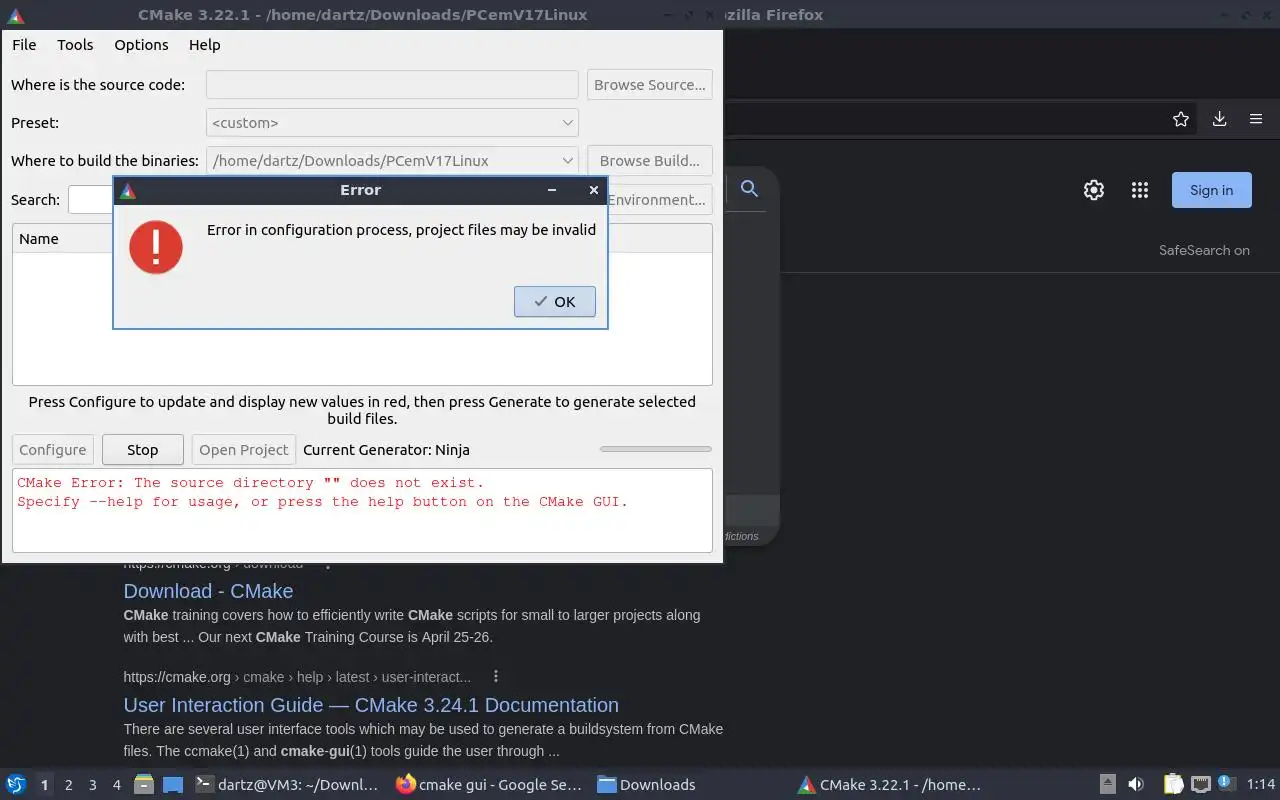Switch to the Firefox cmake gui taskbar entry
The width and height of the screenshot is (1280, 800).
coord(488,785)
